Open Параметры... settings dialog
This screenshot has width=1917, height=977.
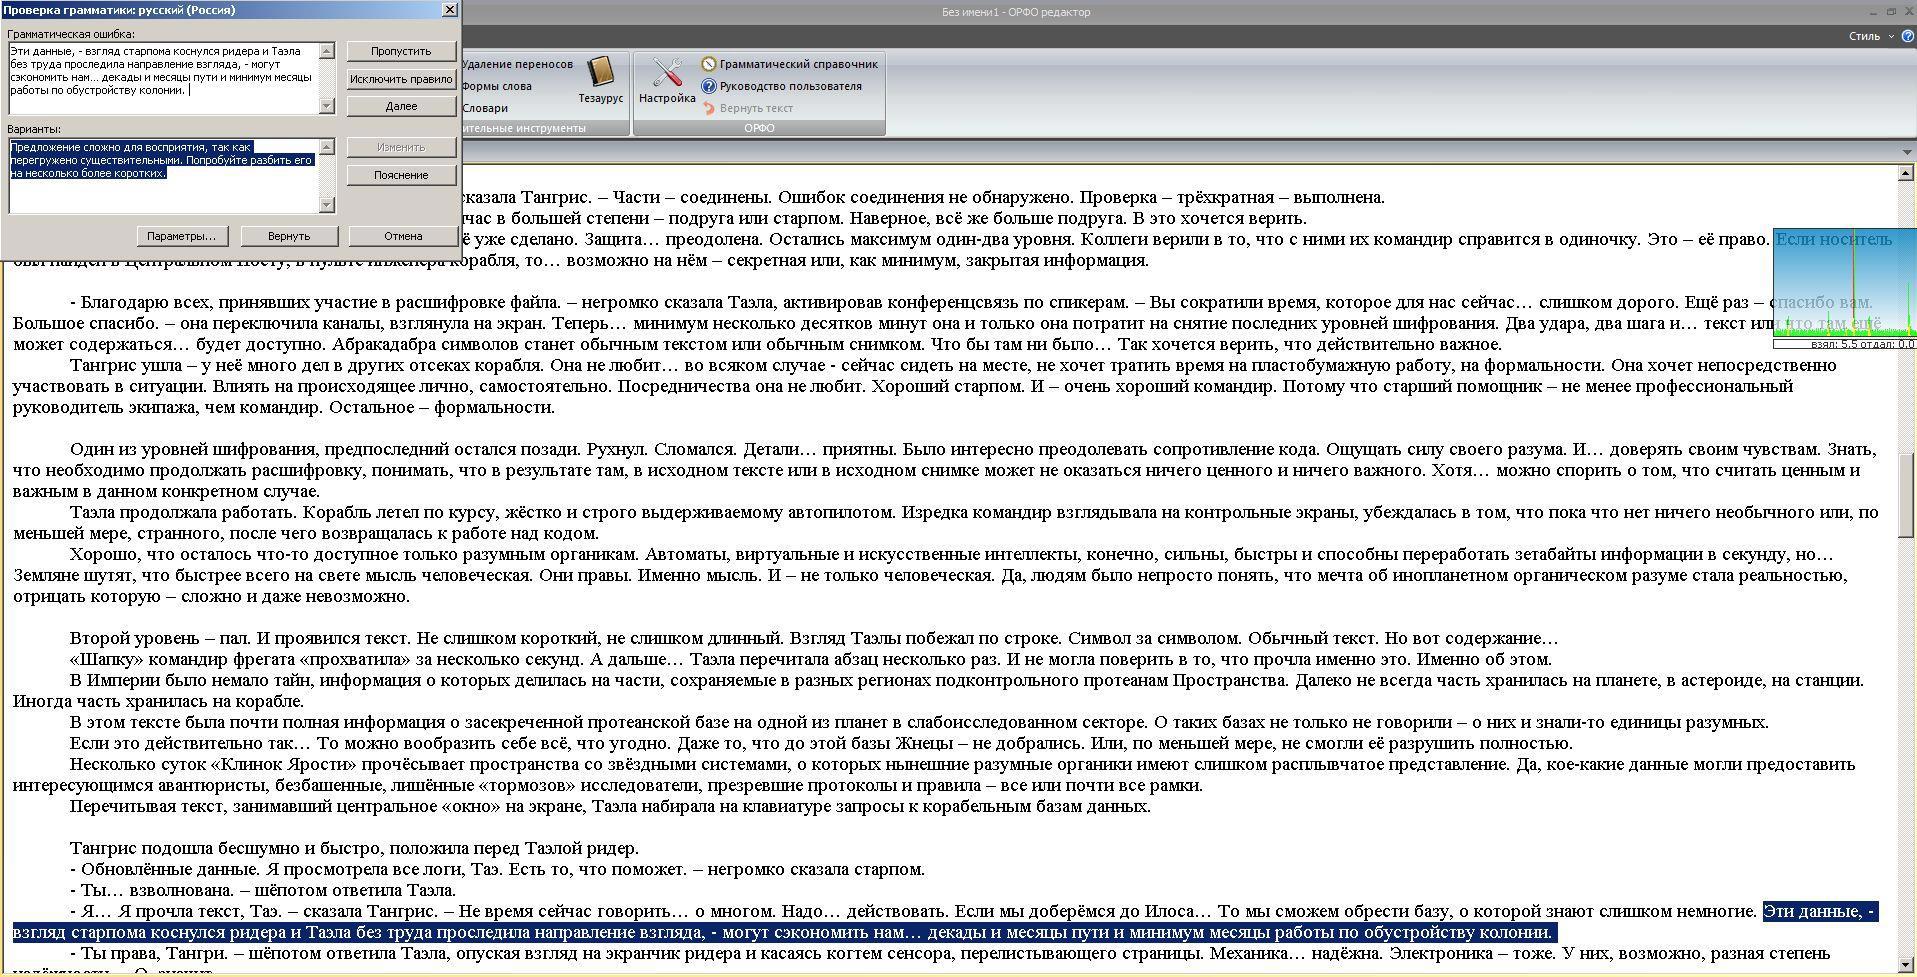tap(181, 236)
